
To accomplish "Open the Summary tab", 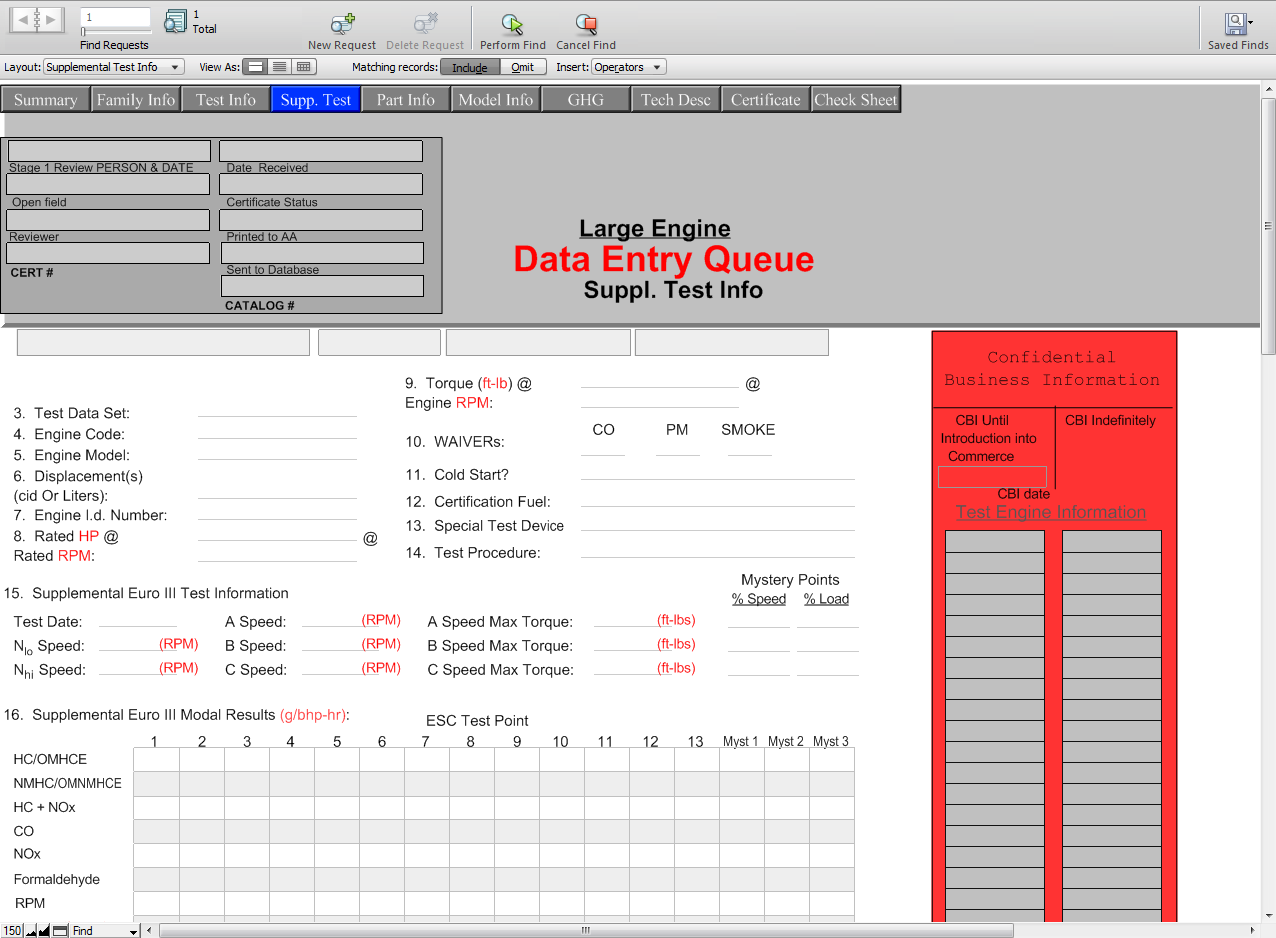I will click(46, 100).
